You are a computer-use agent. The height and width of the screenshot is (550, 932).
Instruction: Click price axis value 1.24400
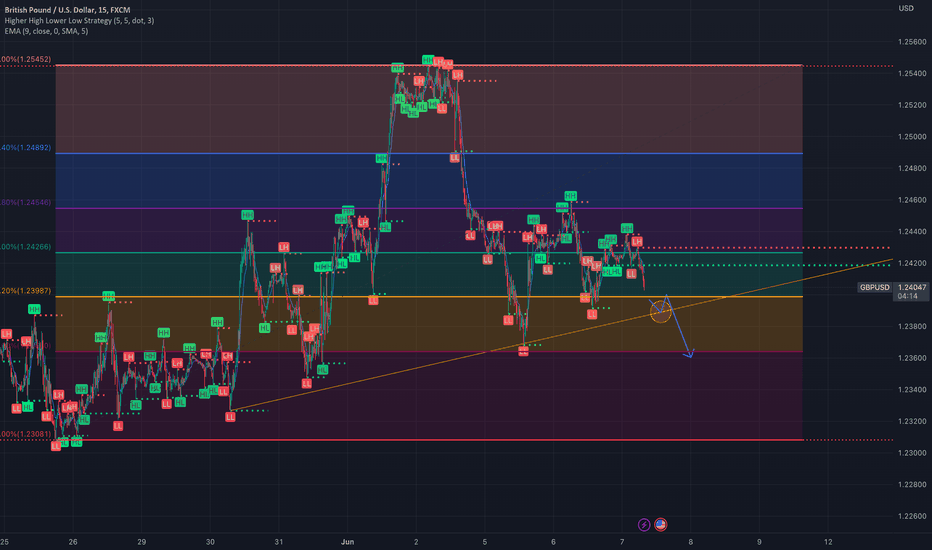(x=912, y=232)
